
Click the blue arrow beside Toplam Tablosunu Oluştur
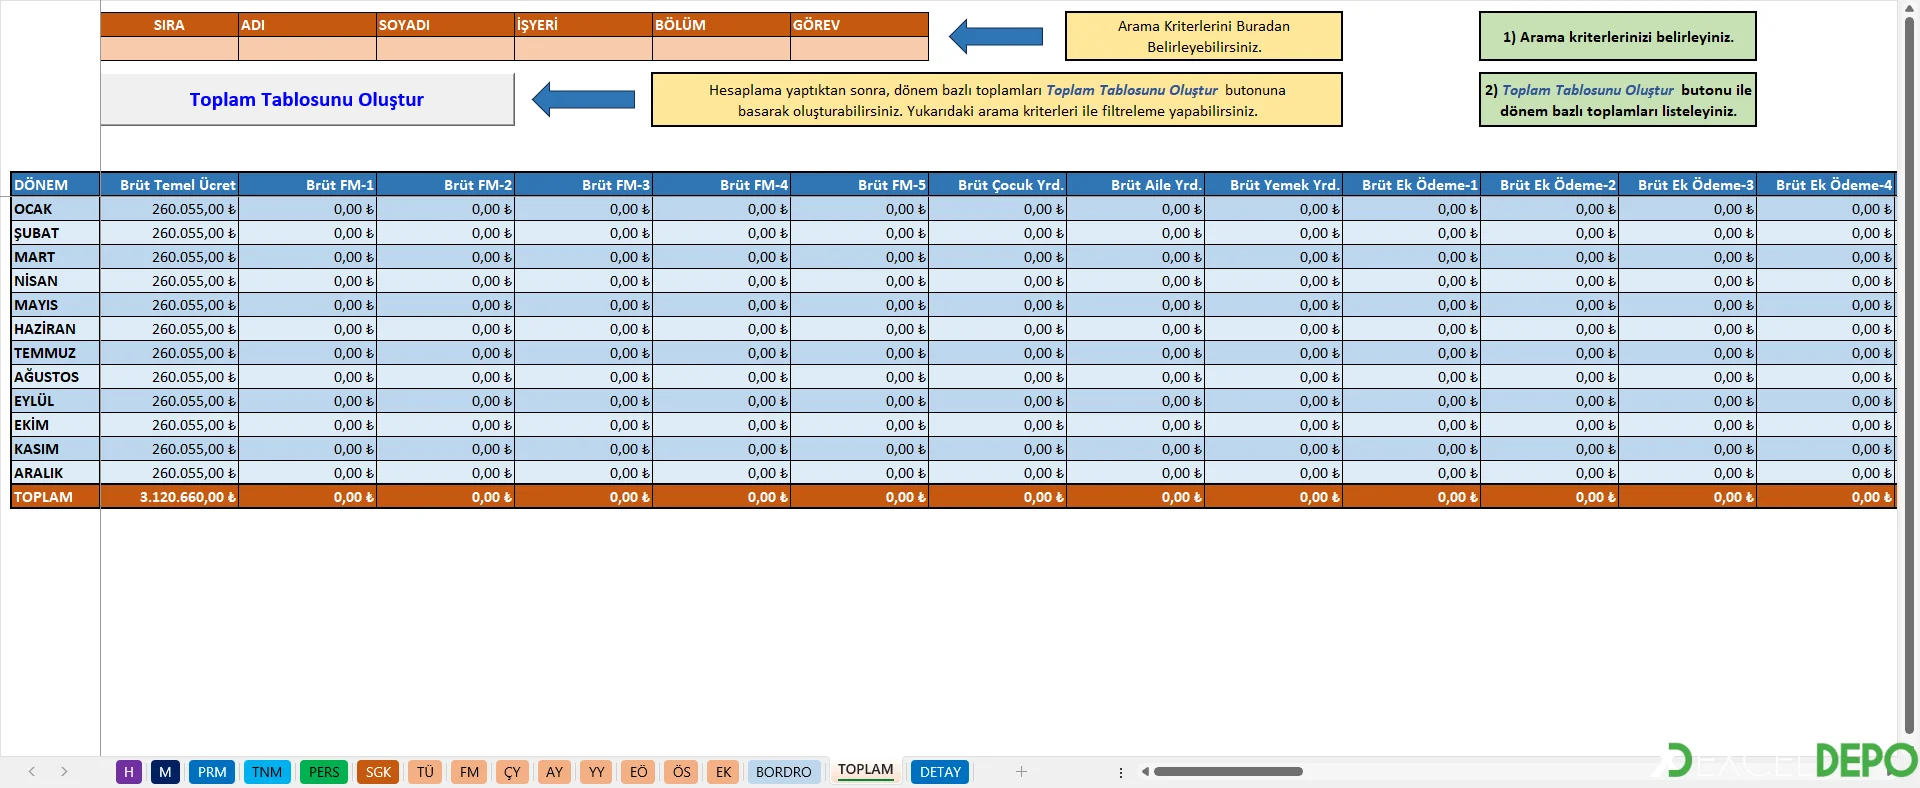pos(583,99)
